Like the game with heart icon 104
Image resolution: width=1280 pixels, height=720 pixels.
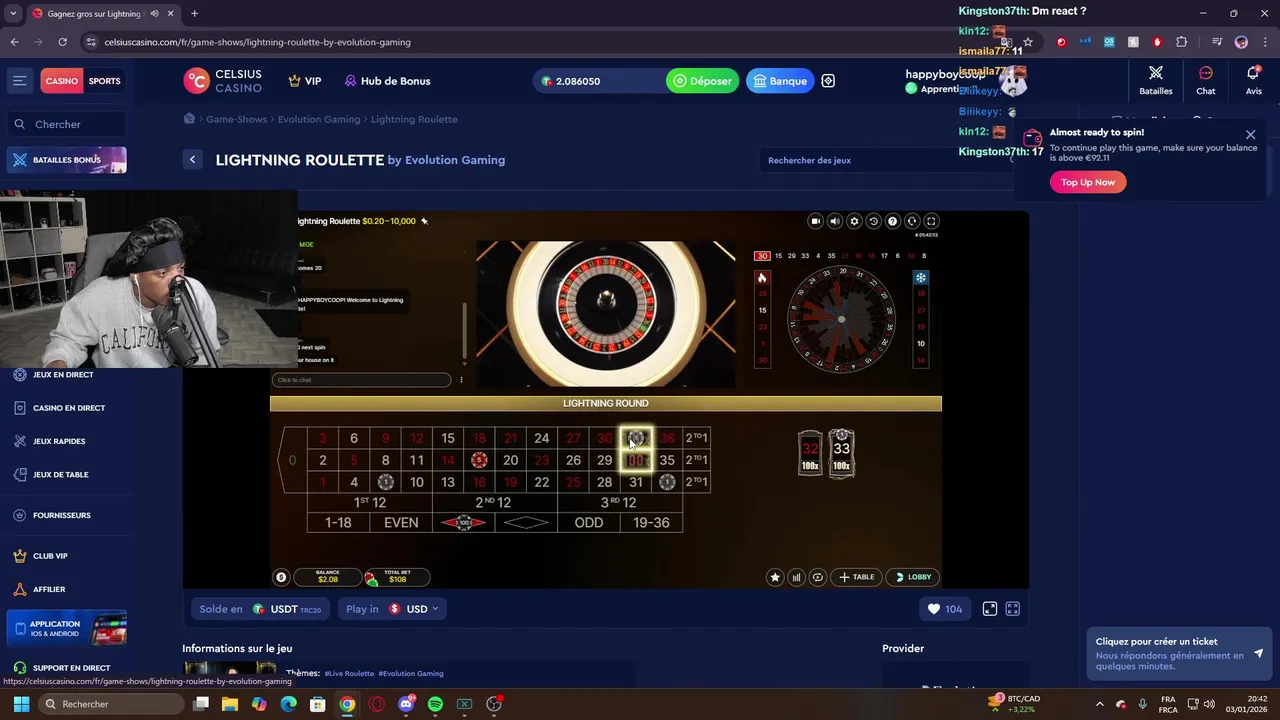click(944, 609)
